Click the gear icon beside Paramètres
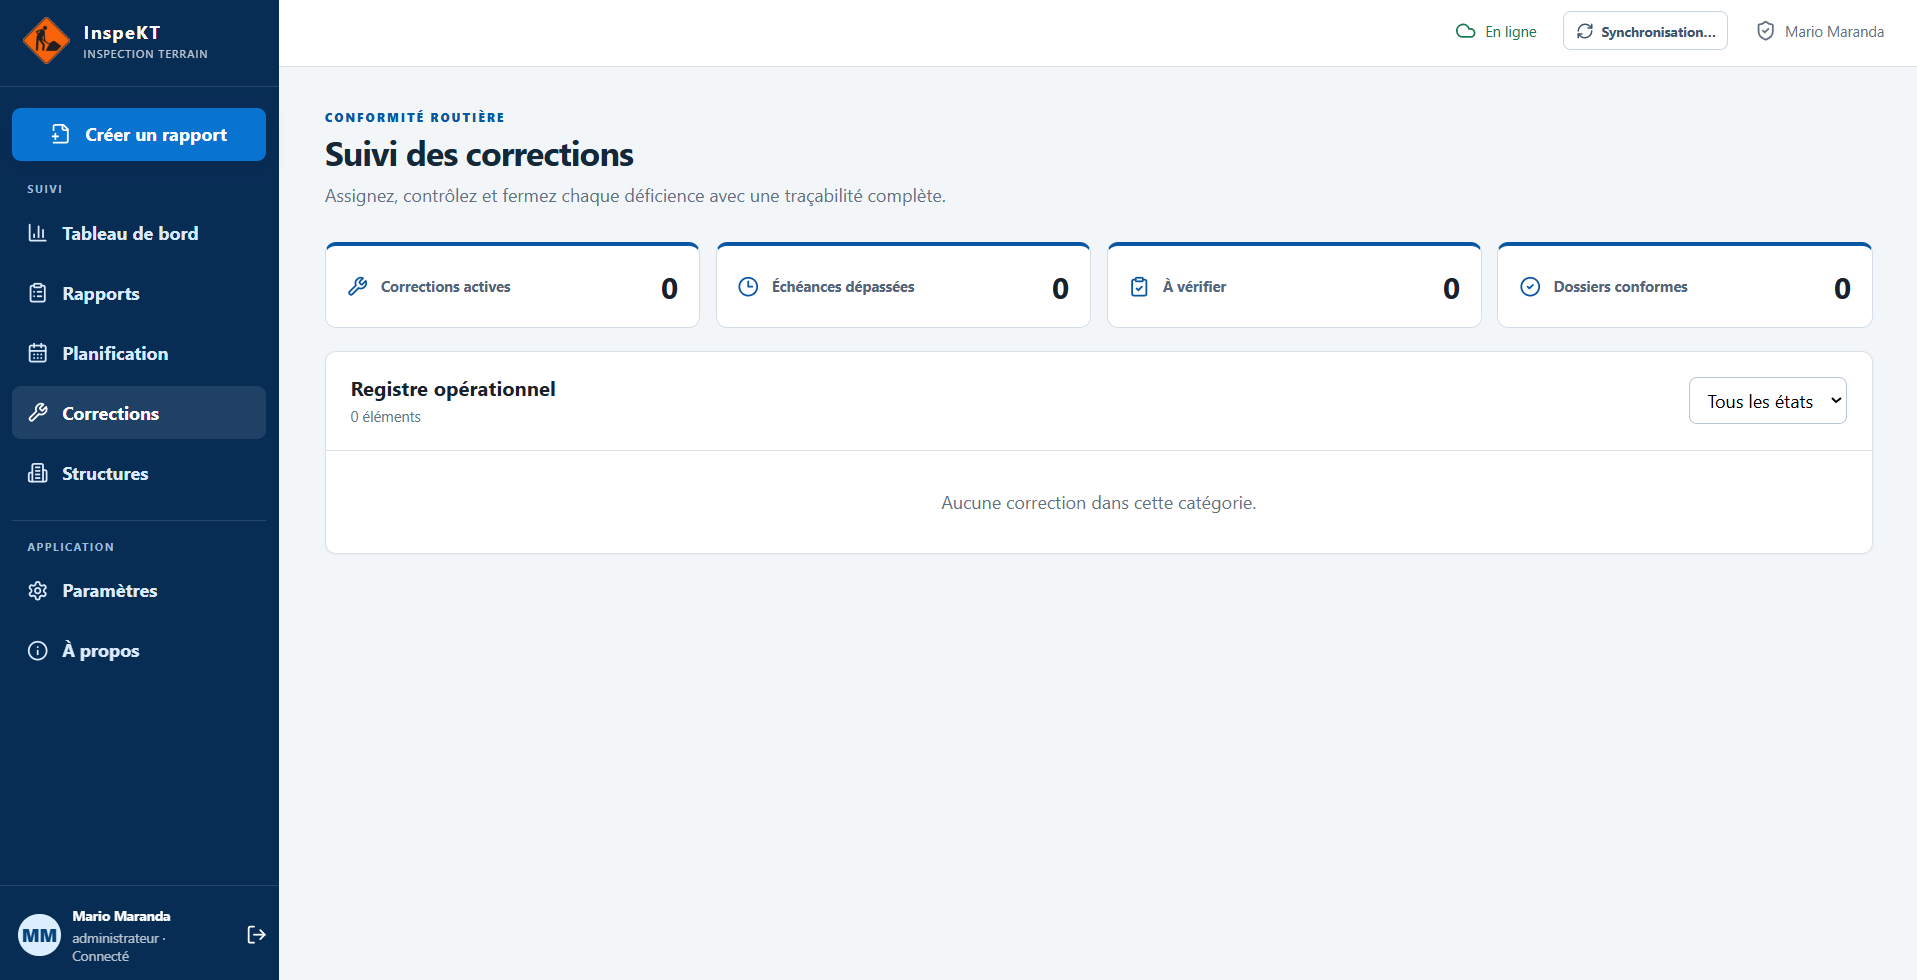Screen dimensions: 1917x980 pos(38,591)
